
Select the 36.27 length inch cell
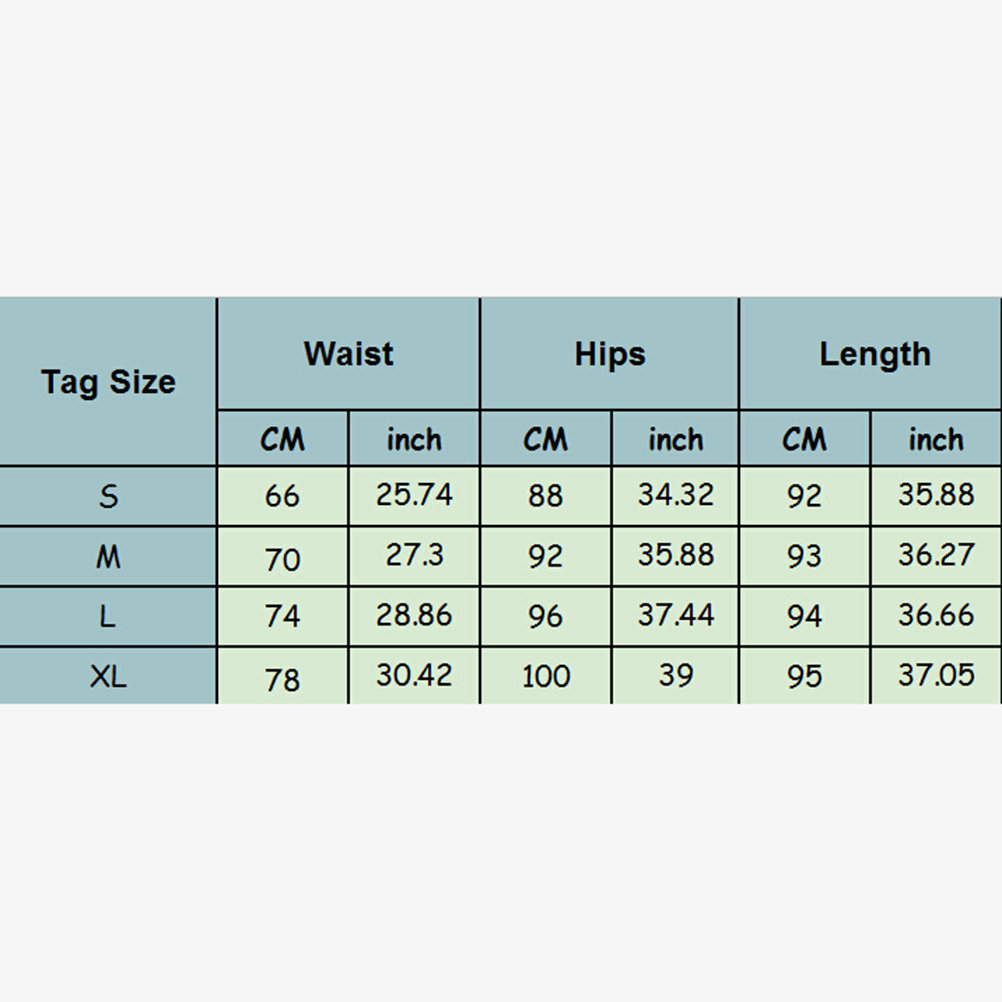pos(936,556)
